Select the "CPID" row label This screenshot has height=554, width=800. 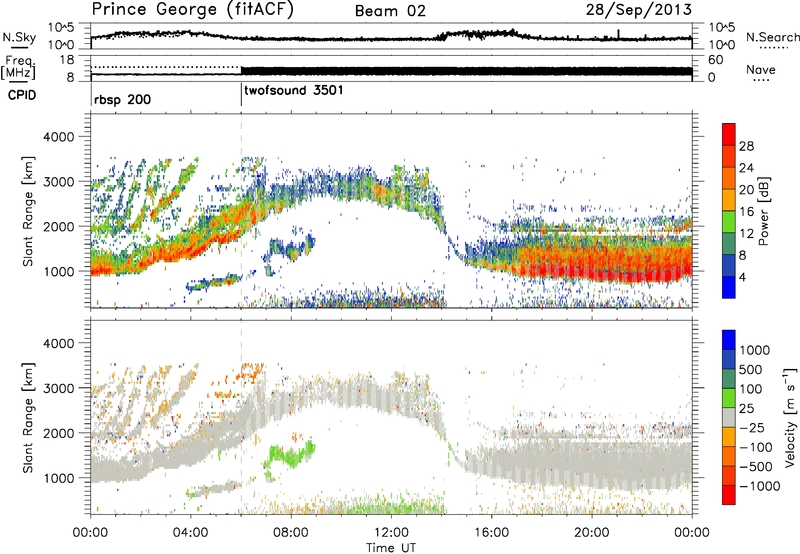point(22,95)
